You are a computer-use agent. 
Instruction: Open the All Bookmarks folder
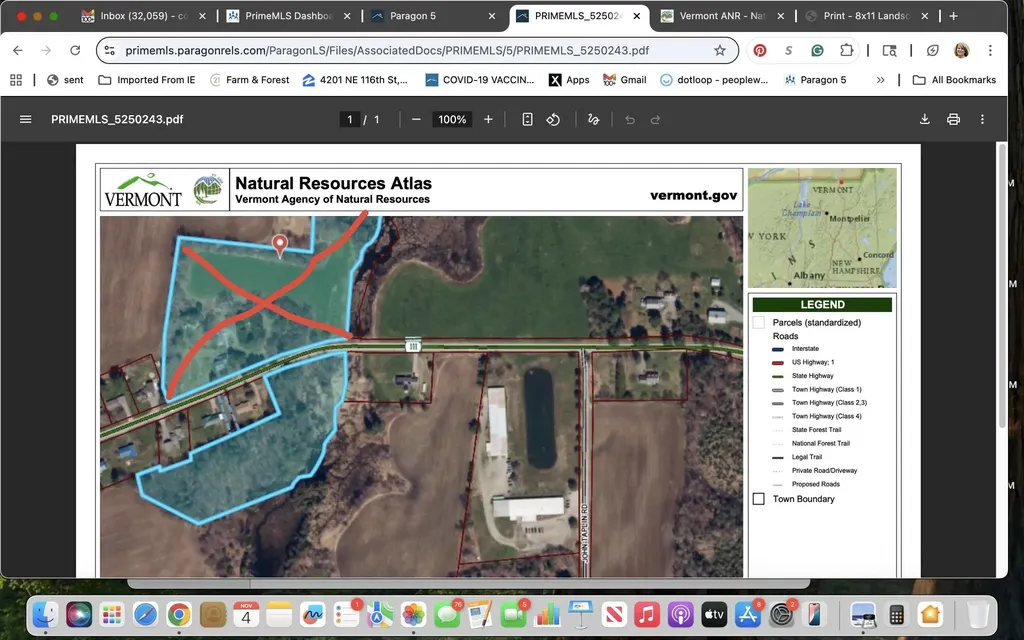click(x=954, y=80)
